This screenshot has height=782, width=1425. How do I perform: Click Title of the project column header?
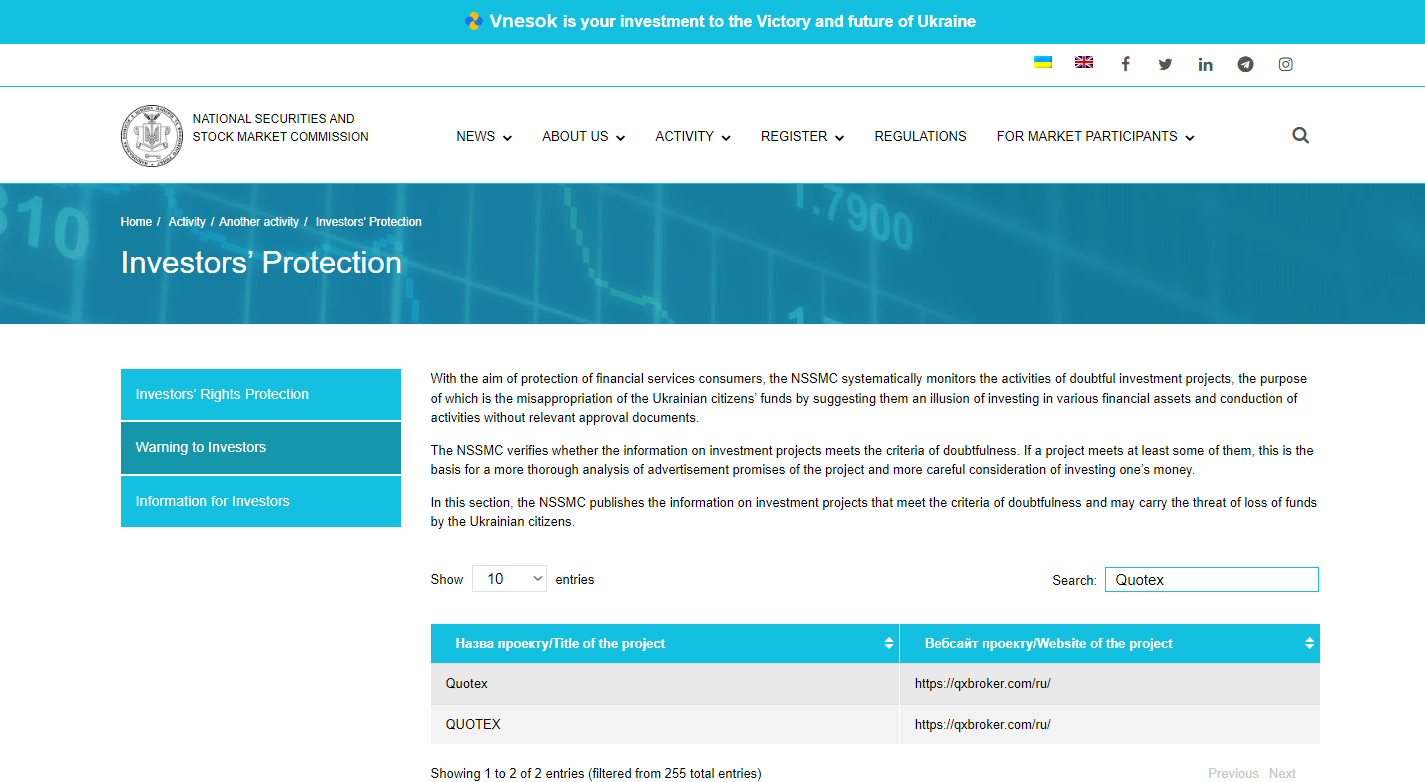[x=665, y=644]
